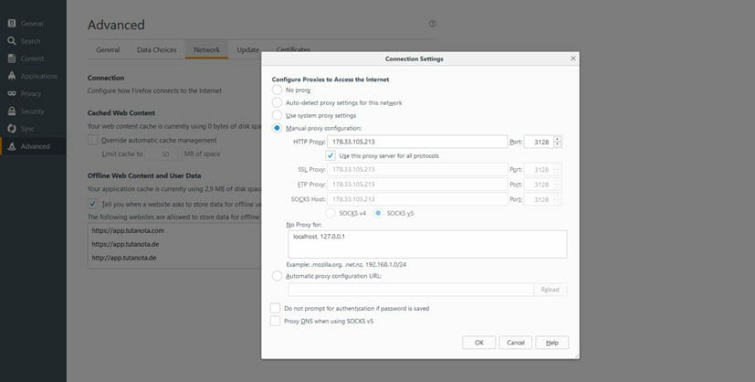Close the Connection Settings dialog
The width and height of the screenshot is (755, 382).
coord(573,58)
